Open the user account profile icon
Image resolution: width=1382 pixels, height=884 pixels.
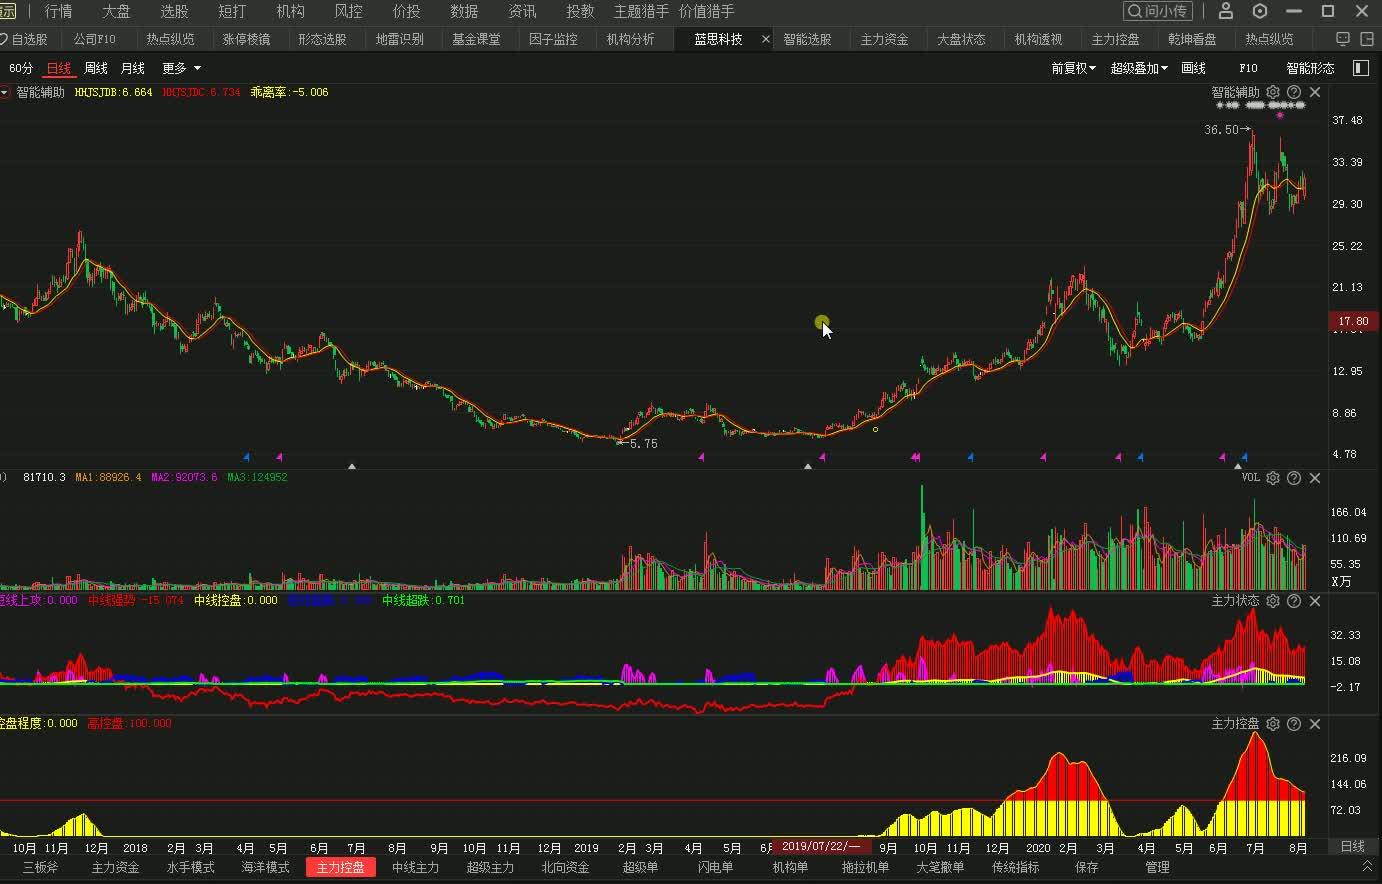point(1225,11)
